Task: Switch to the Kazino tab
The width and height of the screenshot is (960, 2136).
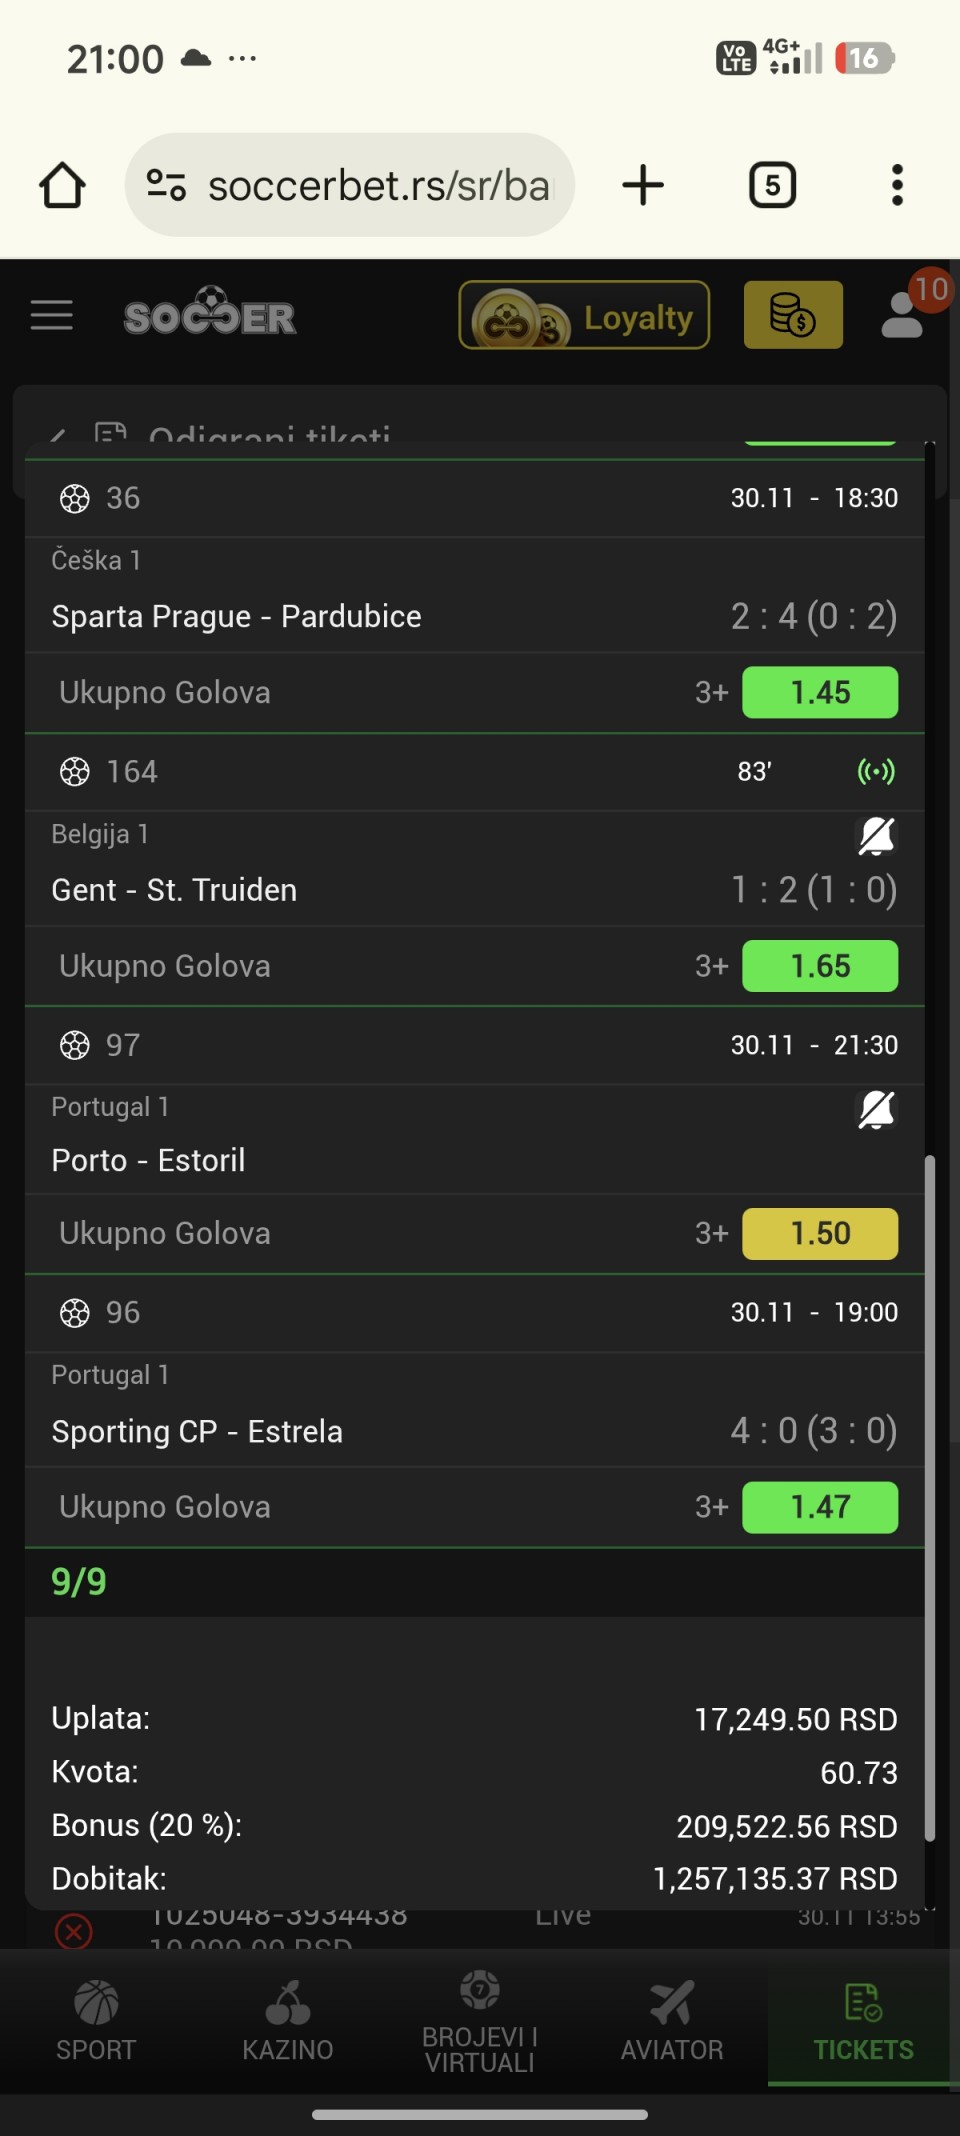Action: tap(288, 2020)
